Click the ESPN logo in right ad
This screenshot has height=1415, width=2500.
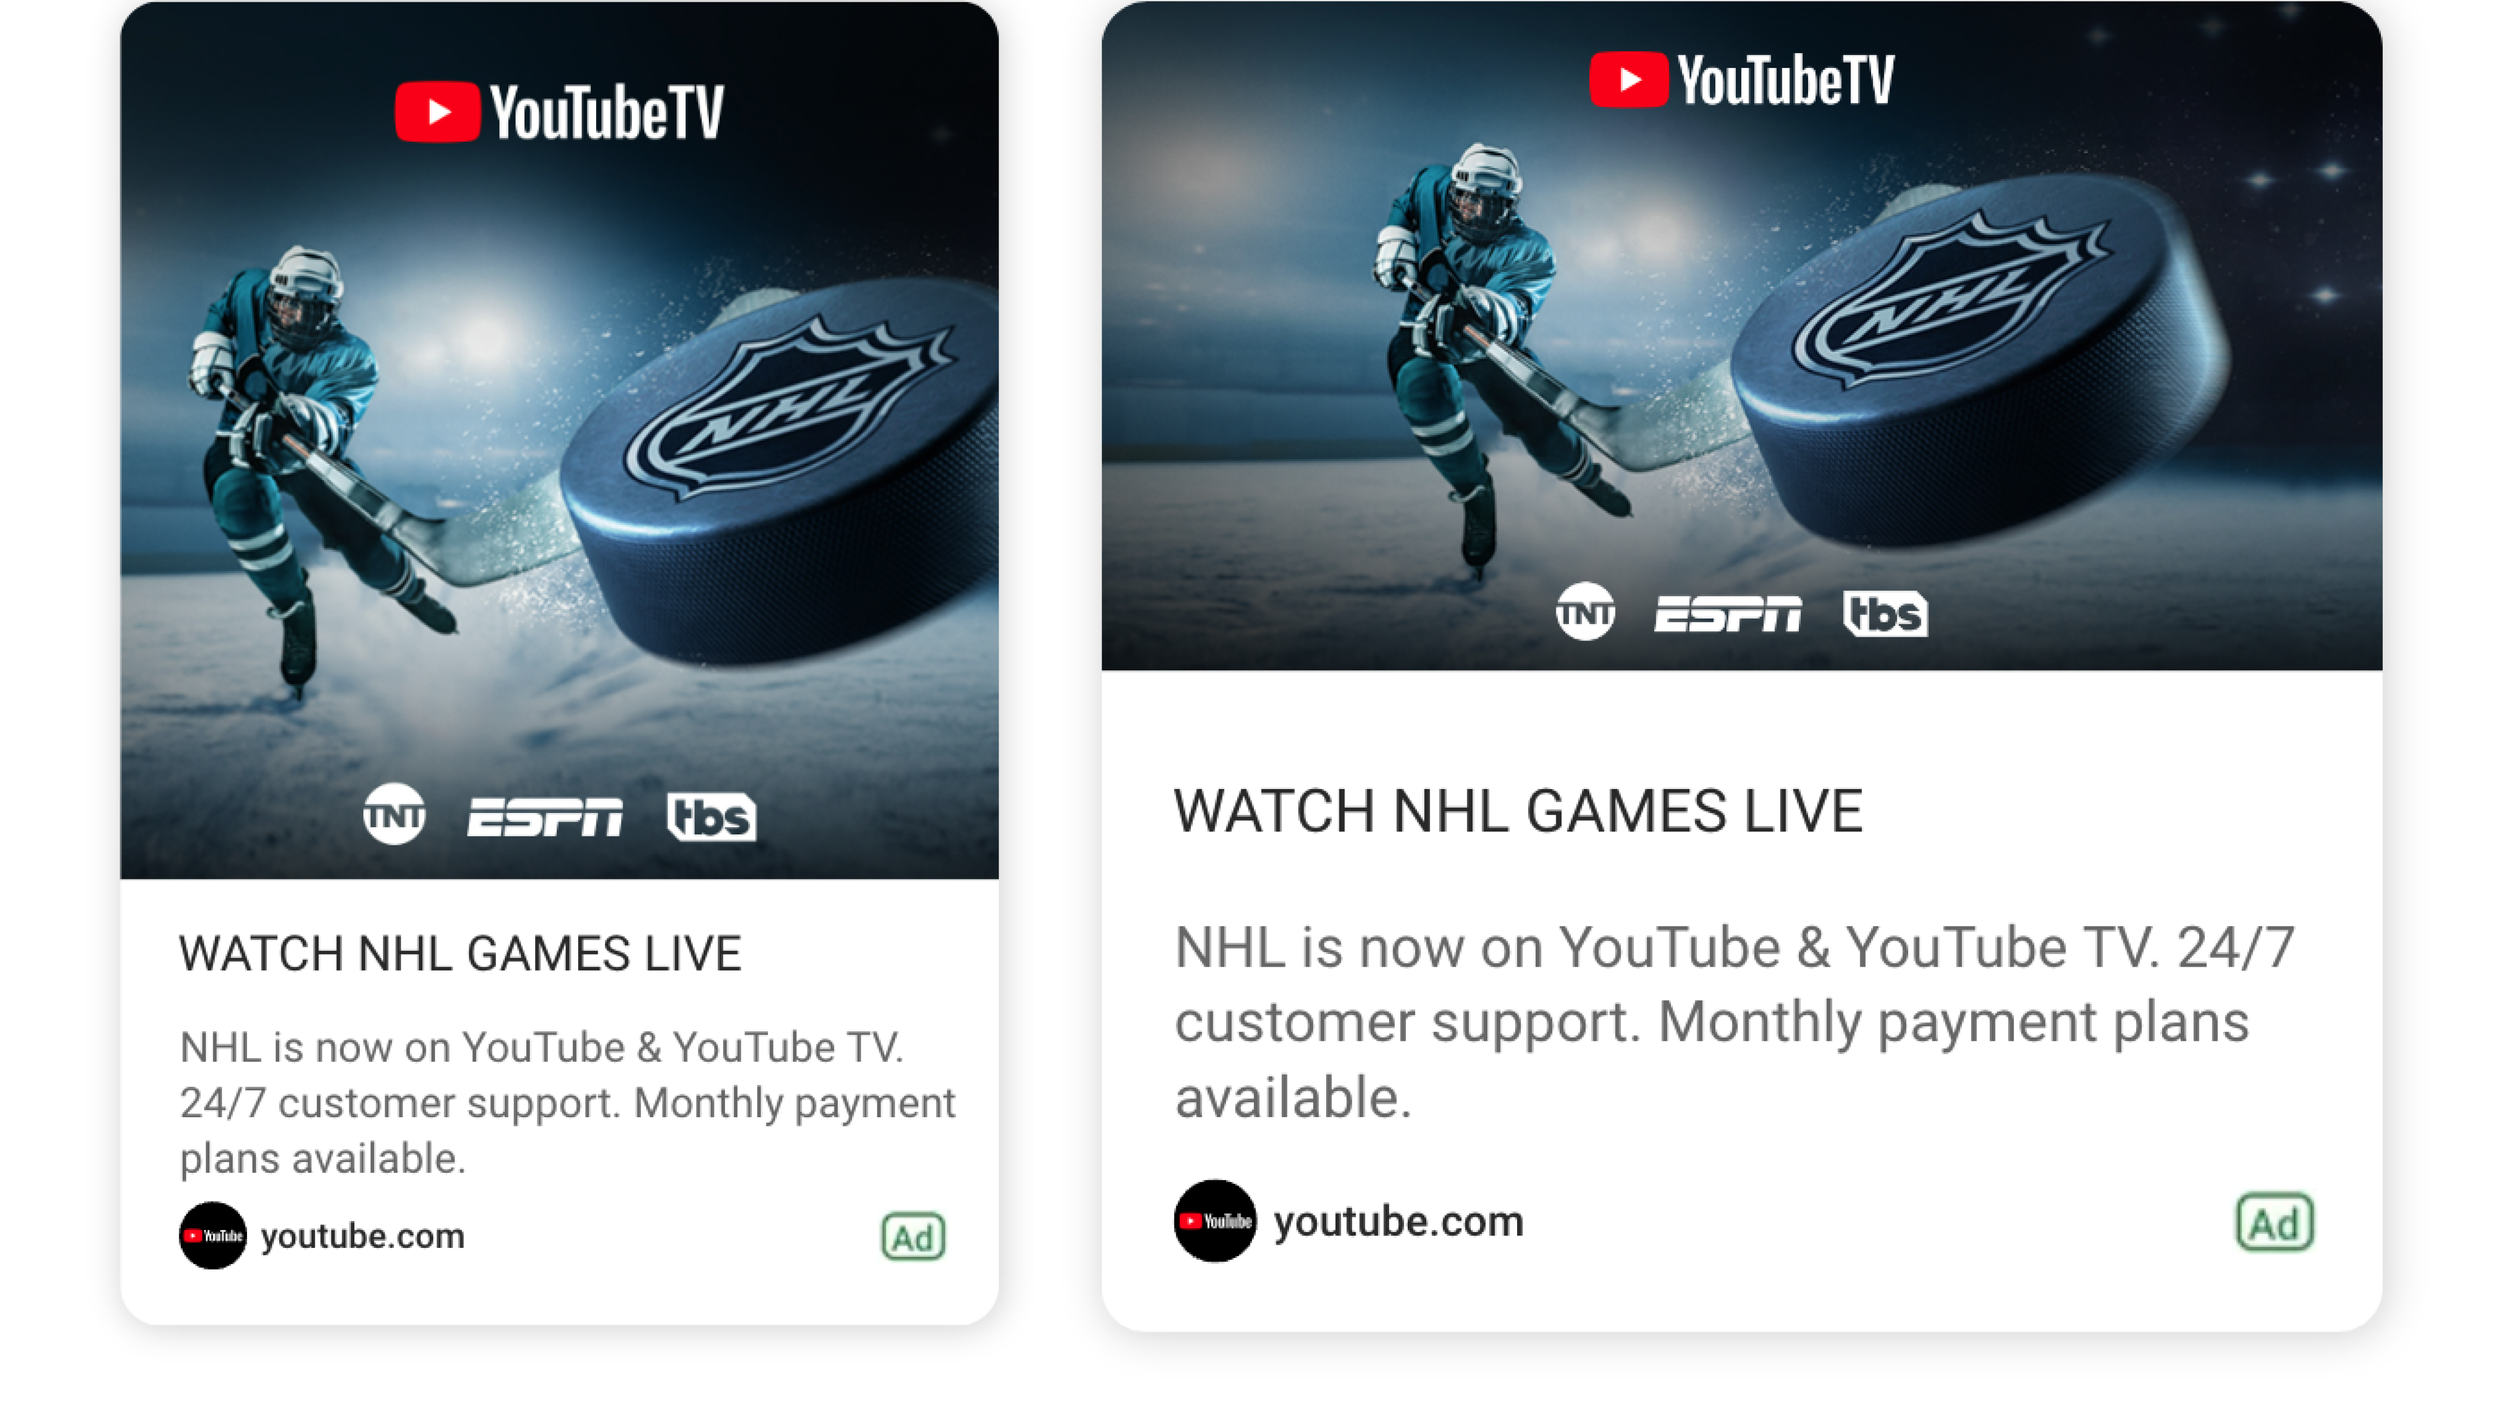pos(1727,613)
